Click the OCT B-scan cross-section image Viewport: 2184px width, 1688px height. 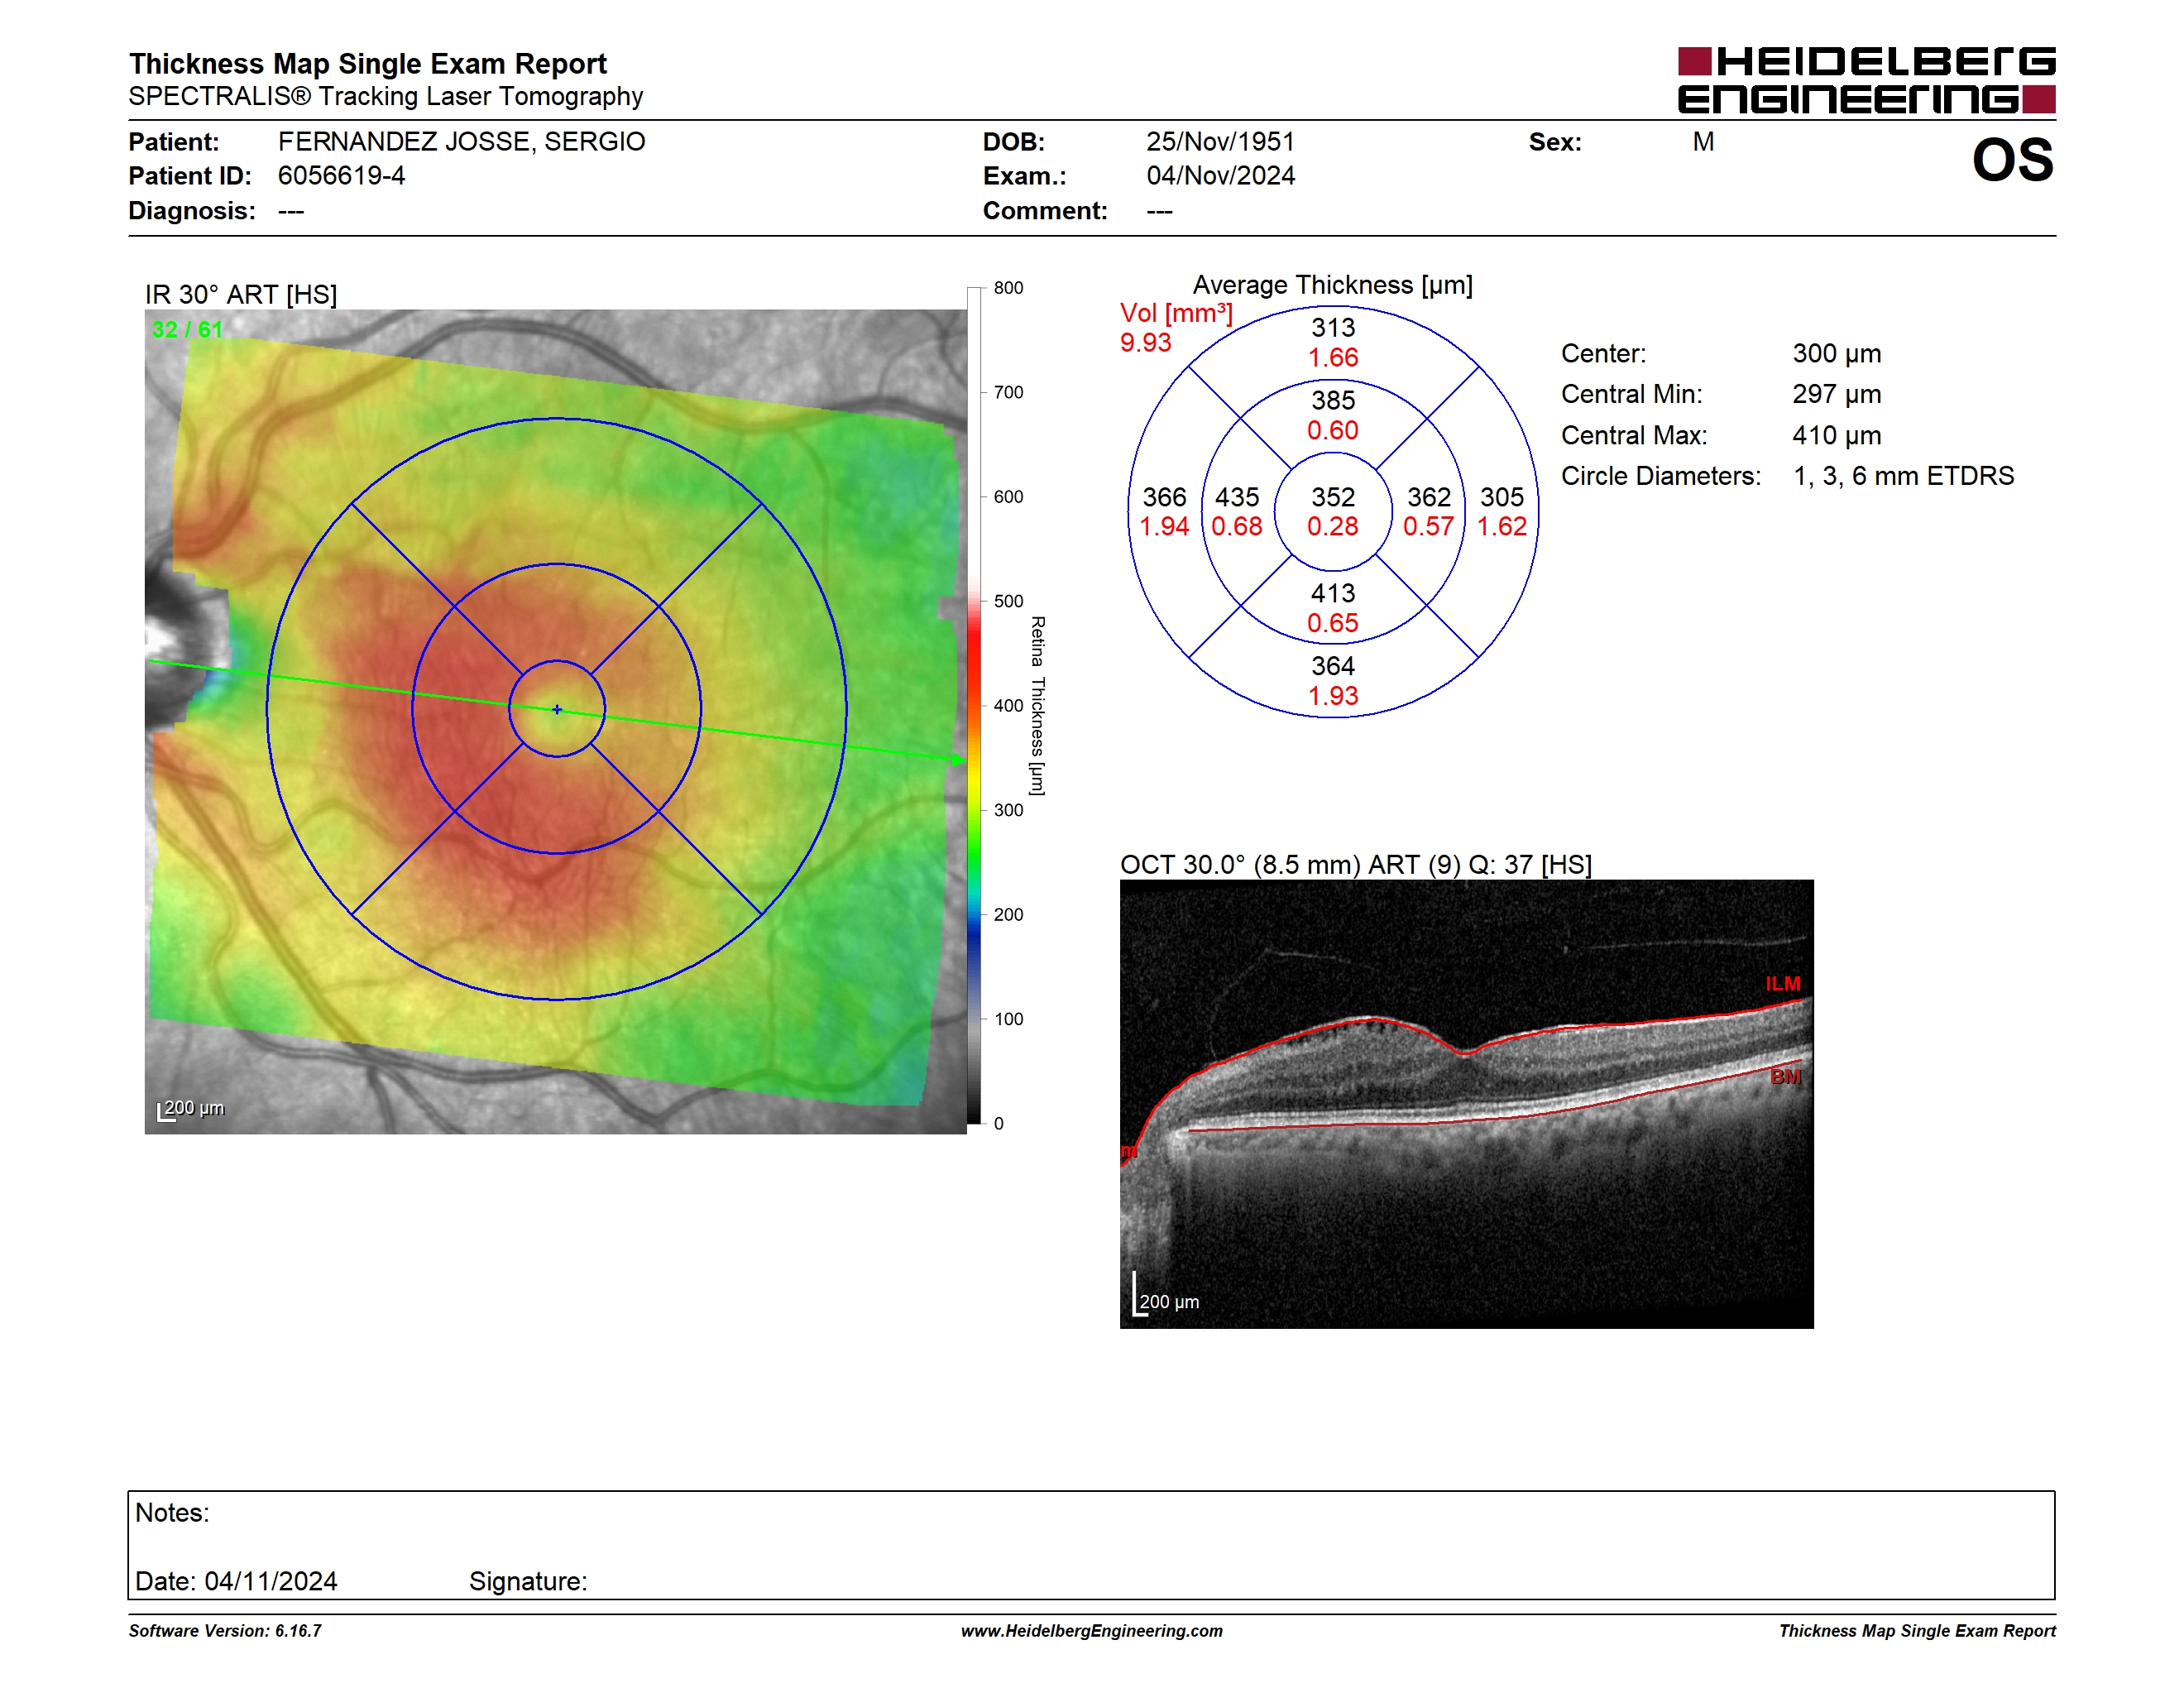coord(1466,1104)
